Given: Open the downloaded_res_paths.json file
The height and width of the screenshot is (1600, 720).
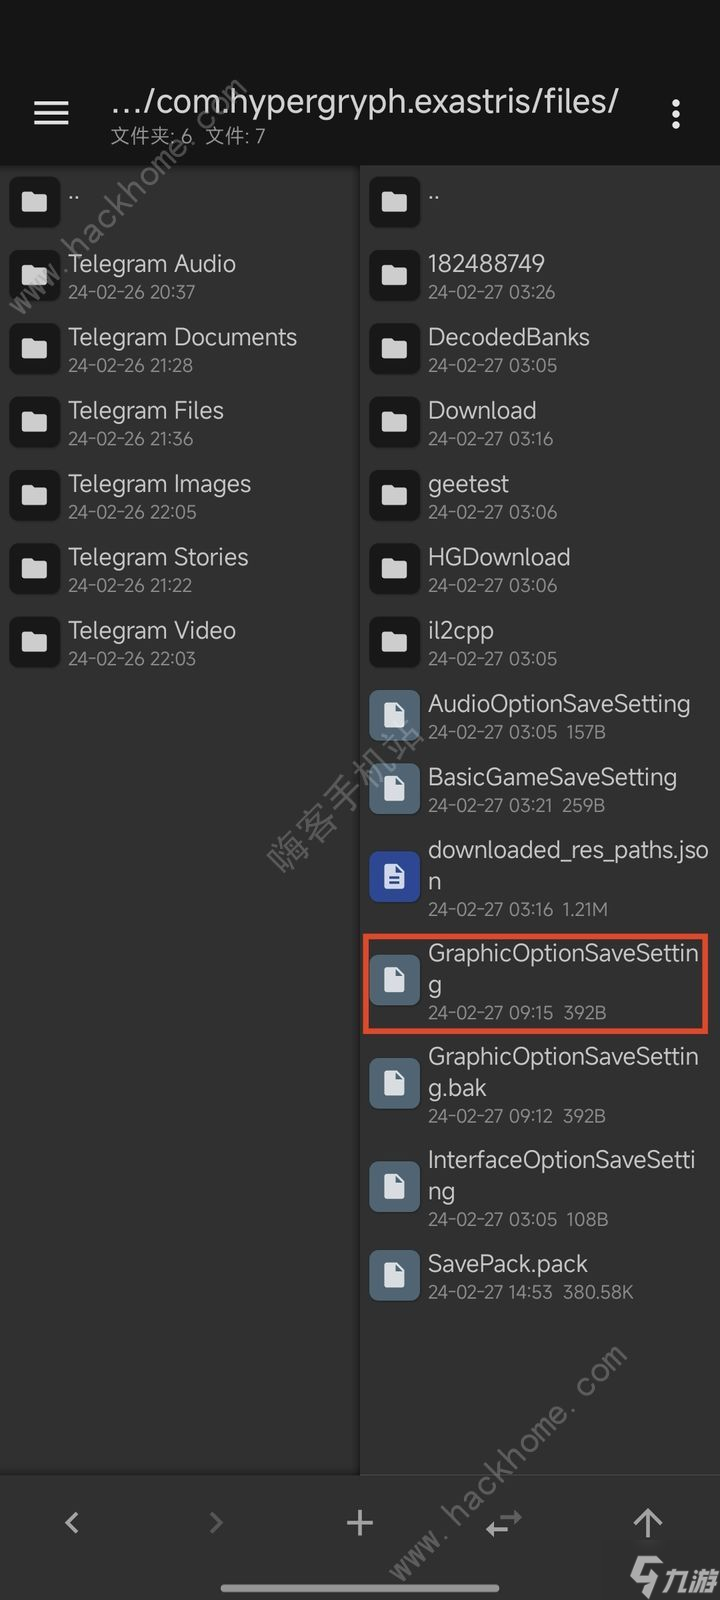Looking at the screenshot, I should [540, 878].
